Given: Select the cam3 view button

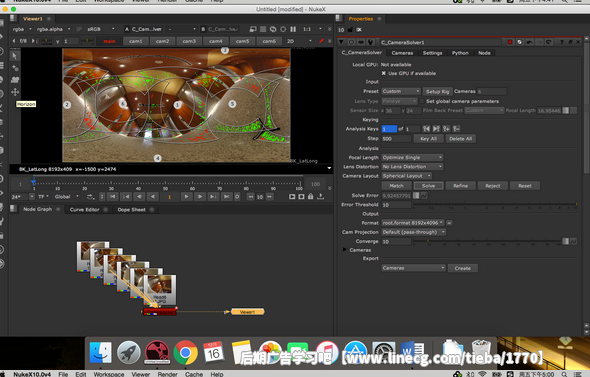Looking at the screenshot, I should [189, 41].
